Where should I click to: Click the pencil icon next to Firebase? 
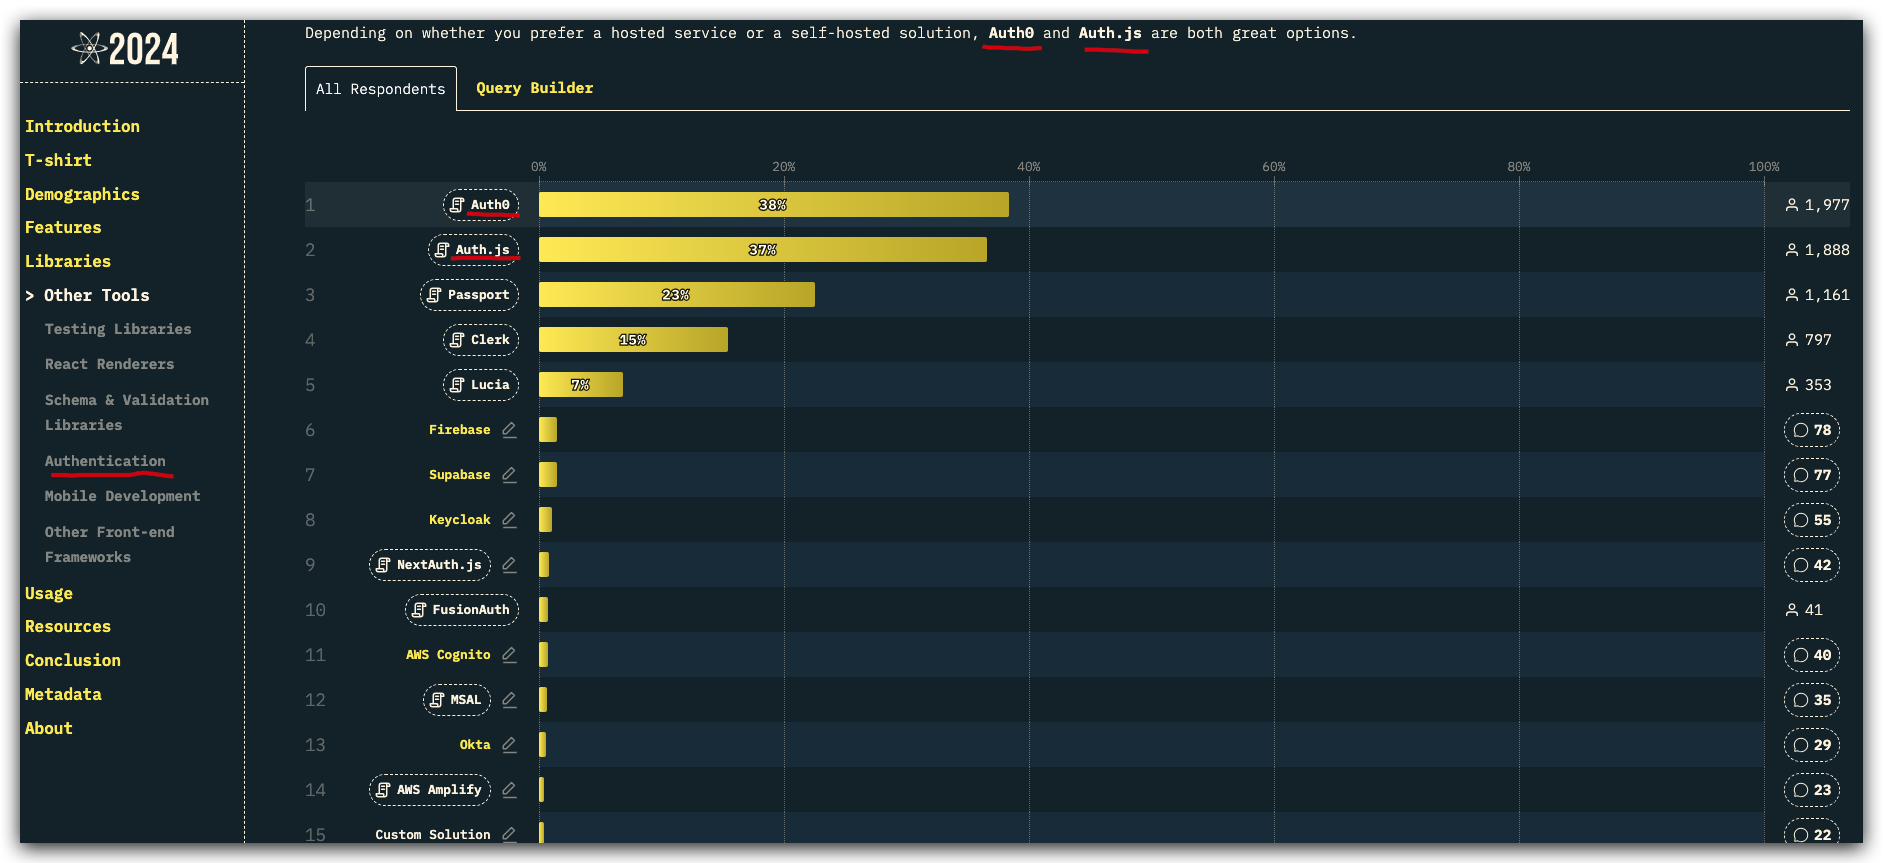509,430
